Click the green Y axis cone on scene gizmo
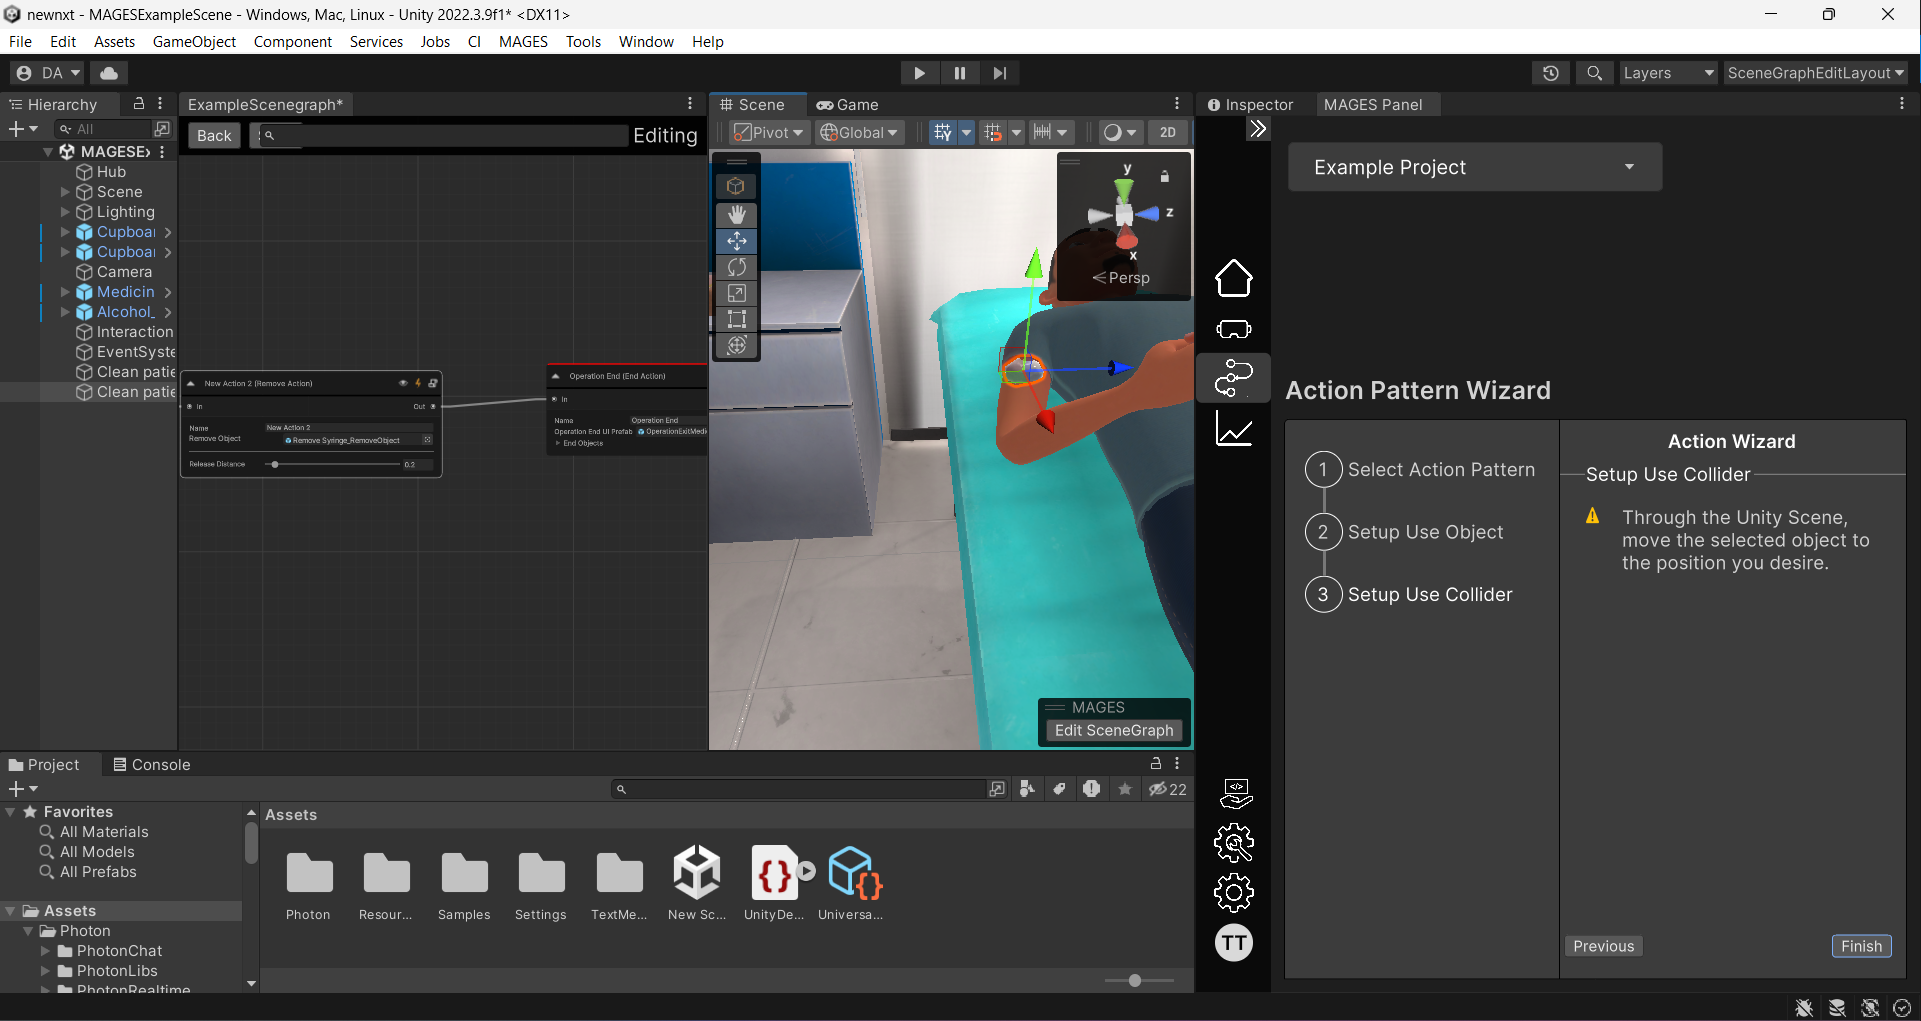This screenshot has height=1021, width=1921. click(x=1124, y=187)
